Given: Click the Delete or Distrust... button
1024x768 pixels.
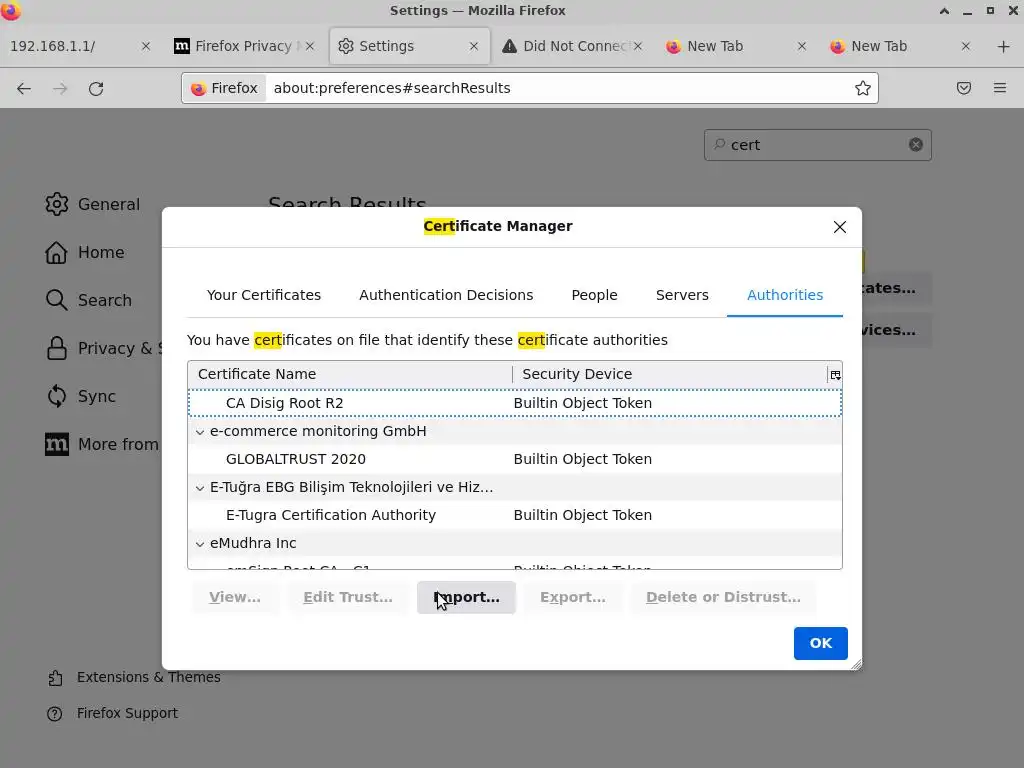Looking at the screenshot, I should pos(723,598).
